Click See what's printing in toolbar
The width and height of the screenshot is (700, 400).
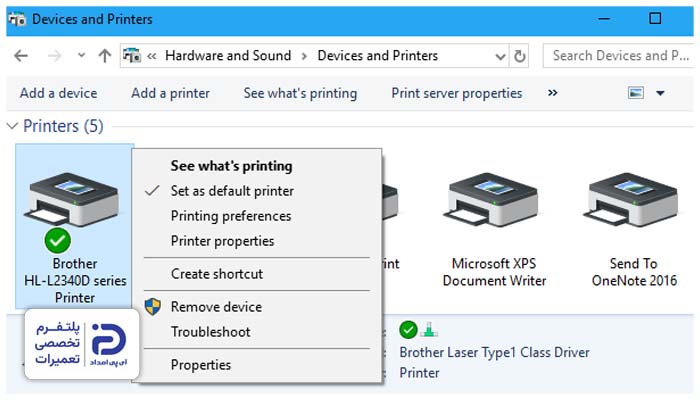click(300, 93)
